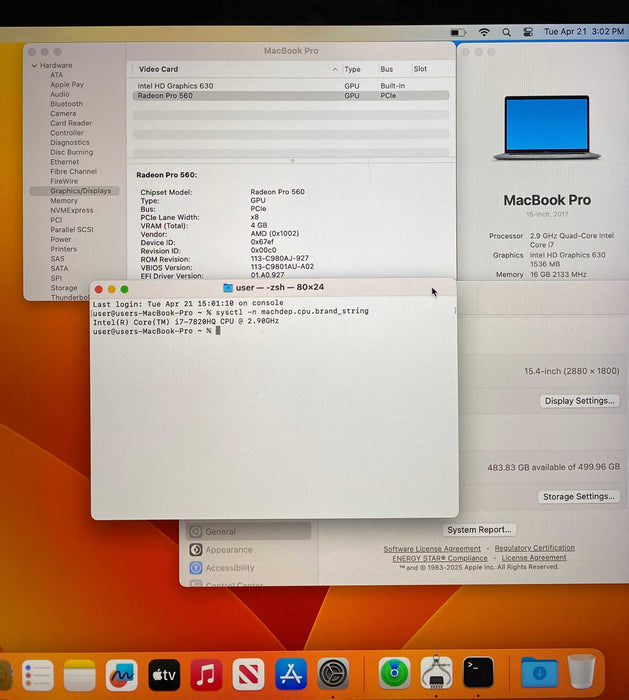Select Parallel SCSI in the Hardware list
The width and height of the screenshot is (629, 700).
(x=72, y=229)
